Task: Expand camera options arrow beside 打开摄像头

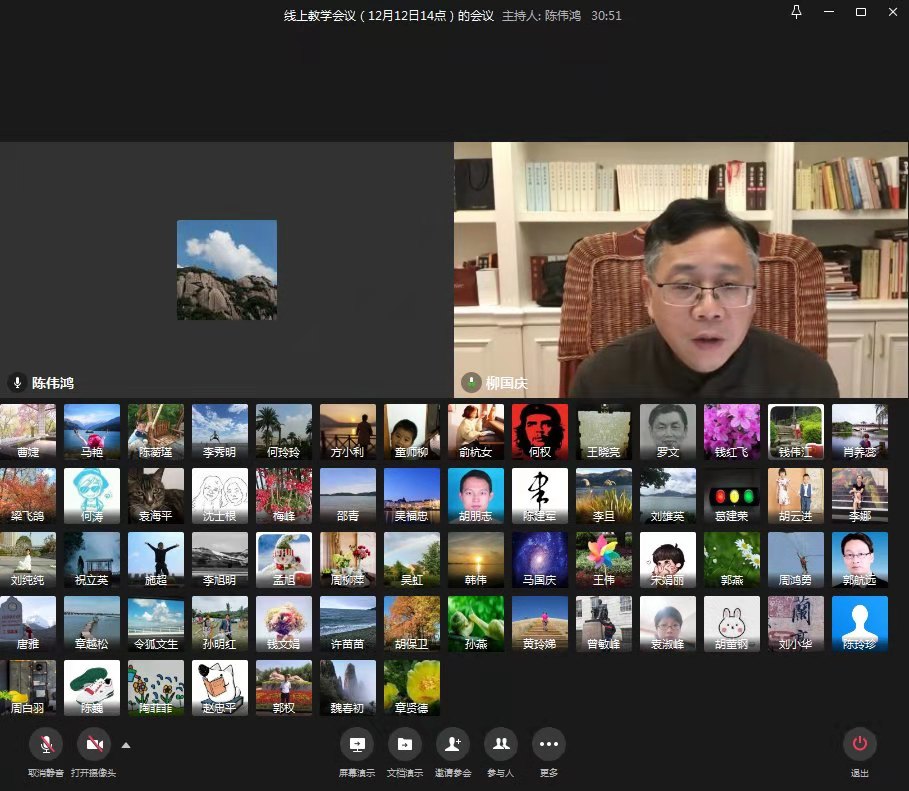Action: tap(126, 745)
